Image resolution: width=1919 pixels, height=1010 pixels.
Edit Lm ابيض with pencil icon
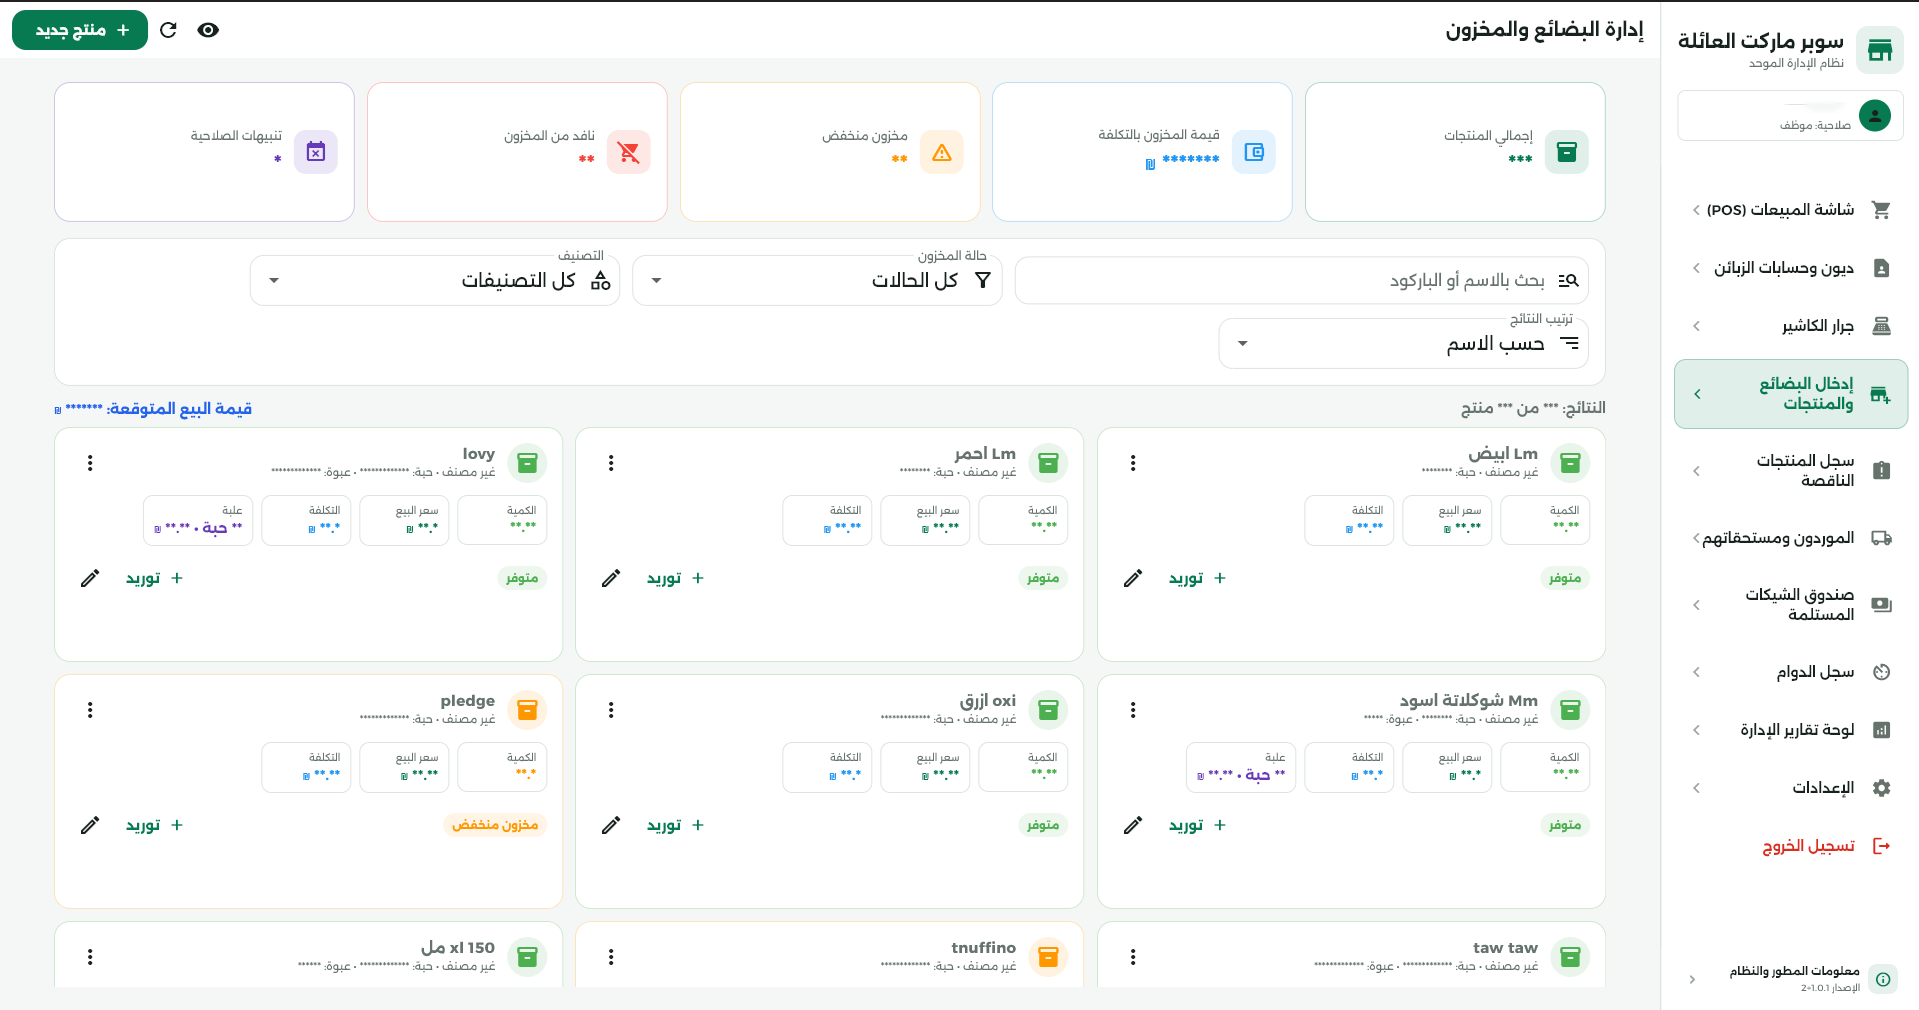coord(1133,578)
